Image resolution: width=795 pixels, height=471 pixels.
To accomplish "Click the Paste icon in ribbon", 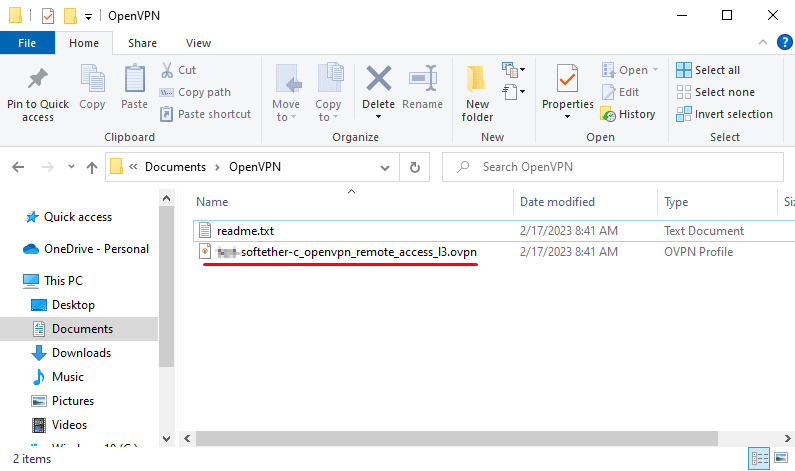I will (x=134, y=80).
